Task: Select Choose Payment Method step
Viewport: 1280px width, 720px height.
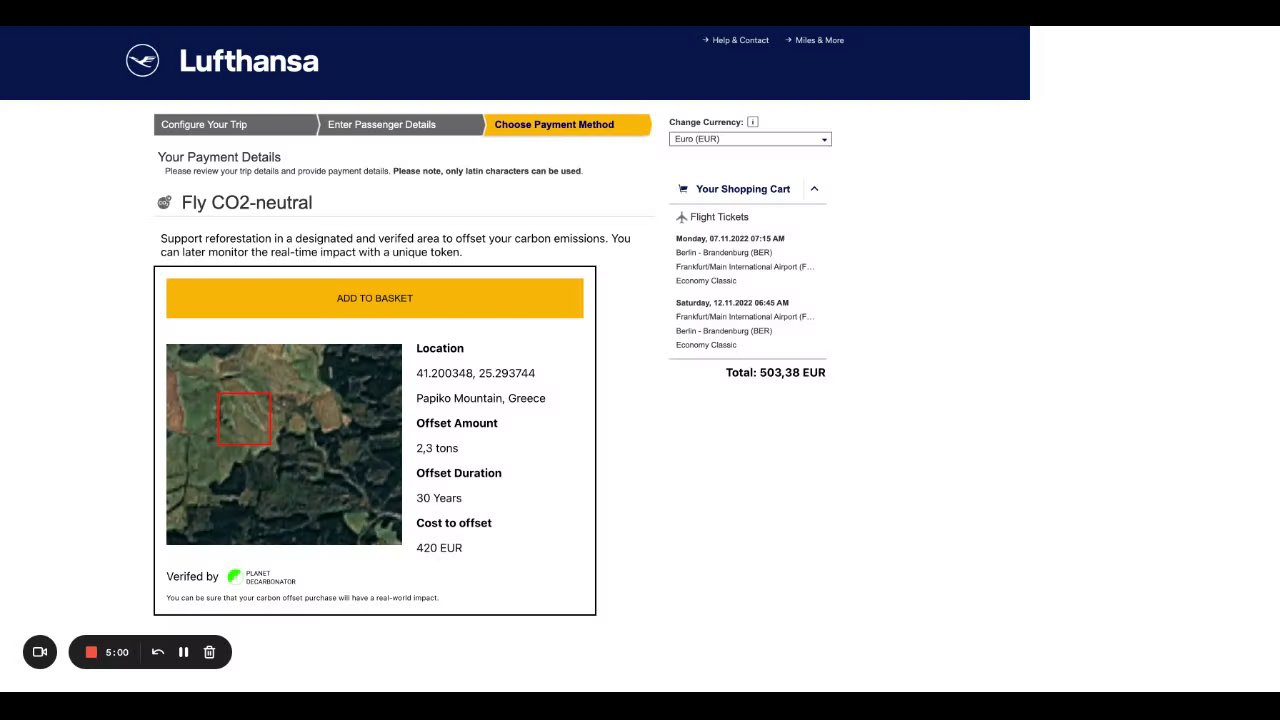Action: click(567, 125)
